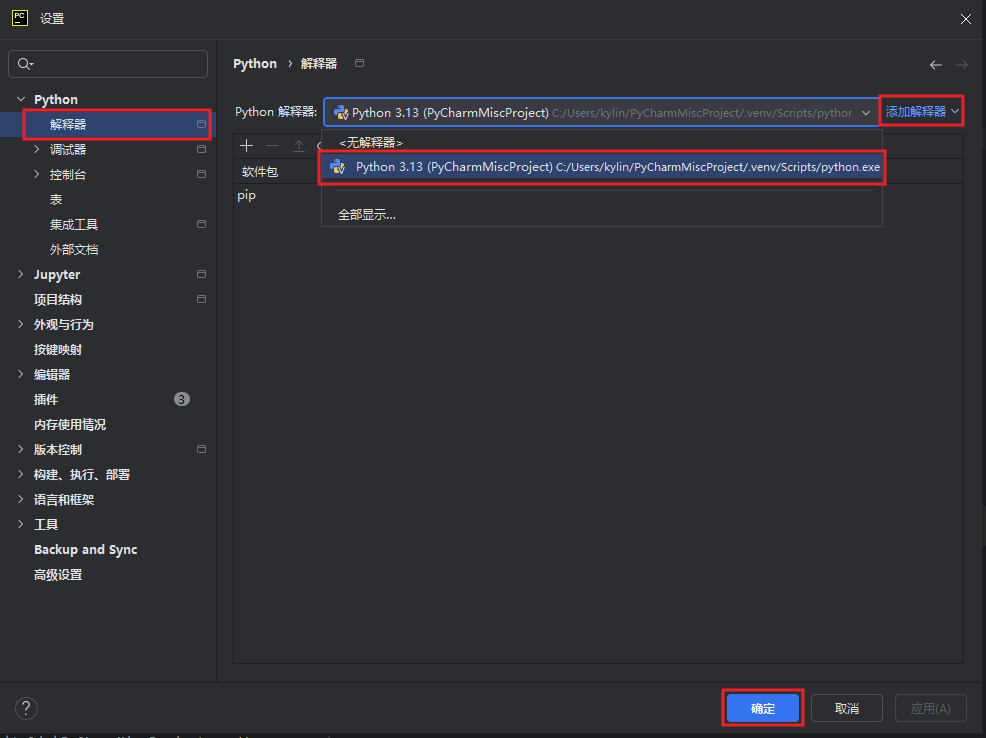986x738 pixels.
Task: Expand the 调试器 tree node
Action: [36, 149]
